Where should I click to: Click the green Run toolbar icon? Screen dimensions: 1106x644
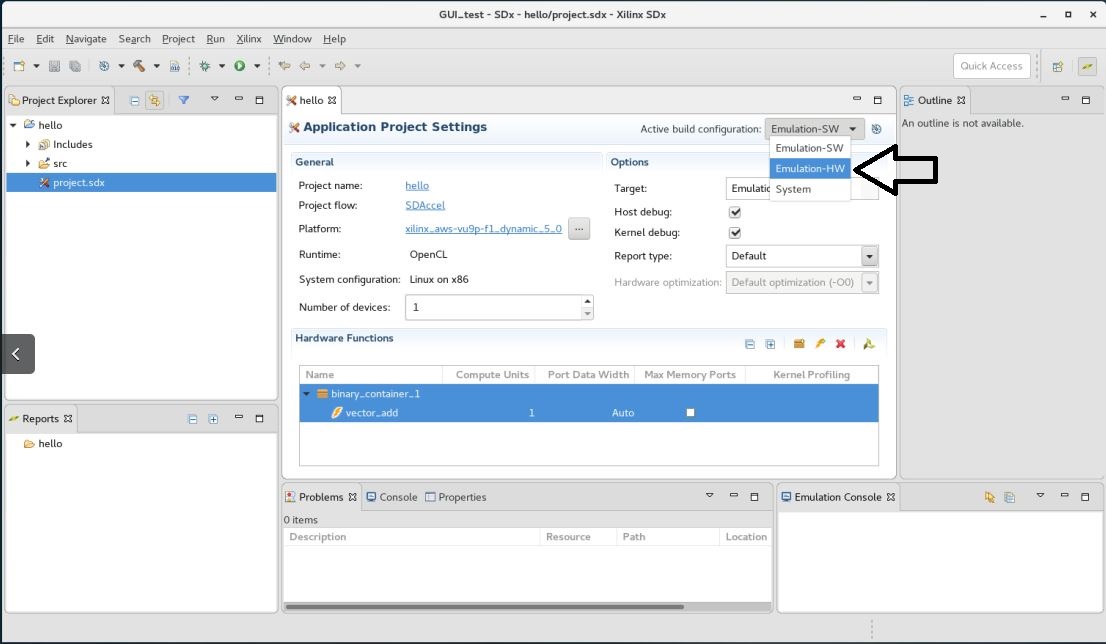[x=240, y=66]
